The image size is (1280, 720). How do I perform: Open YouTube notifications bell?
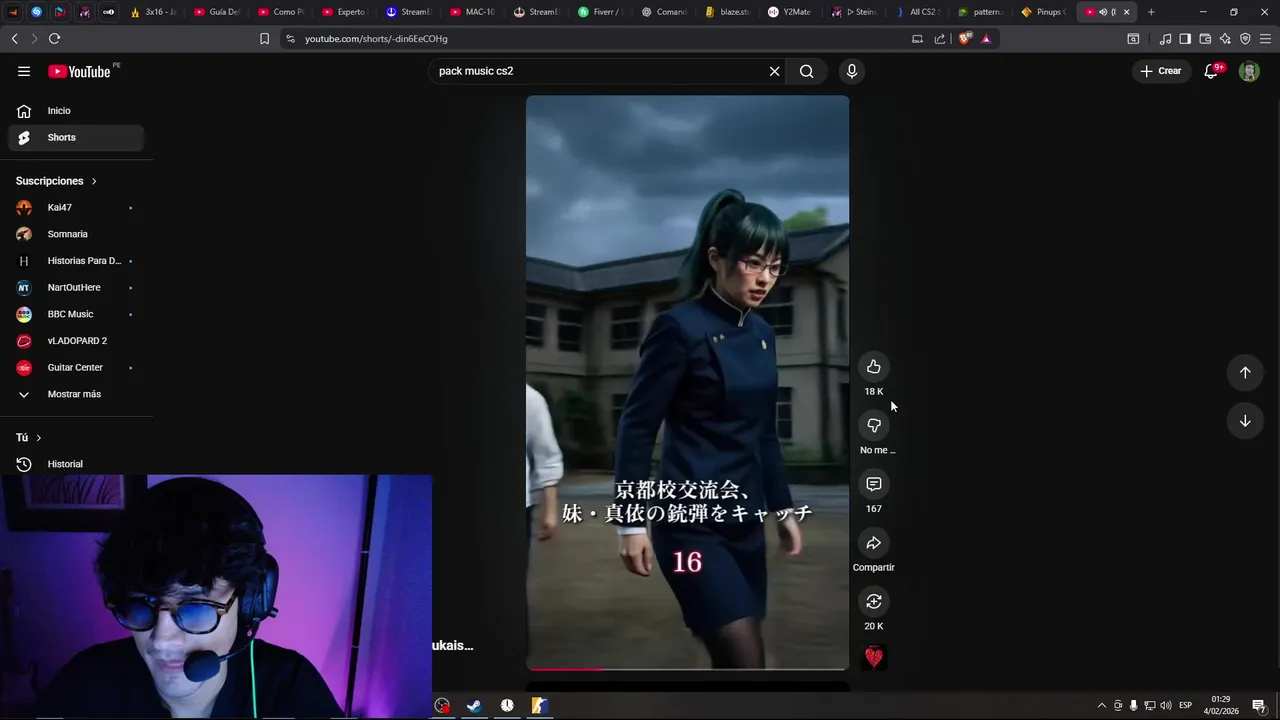tap(1211, 71)
